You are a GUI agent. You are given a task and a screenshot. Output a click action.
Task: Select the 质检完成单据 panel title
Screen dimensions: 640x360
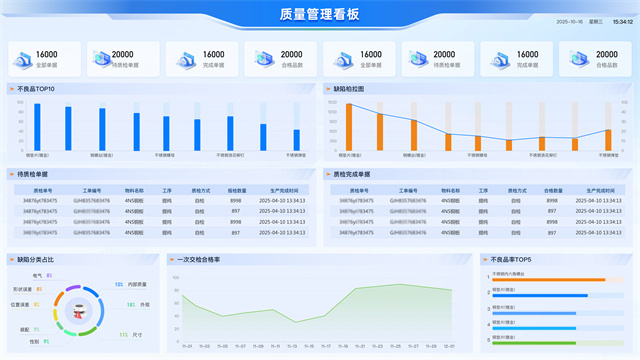[x=352, y=174]
